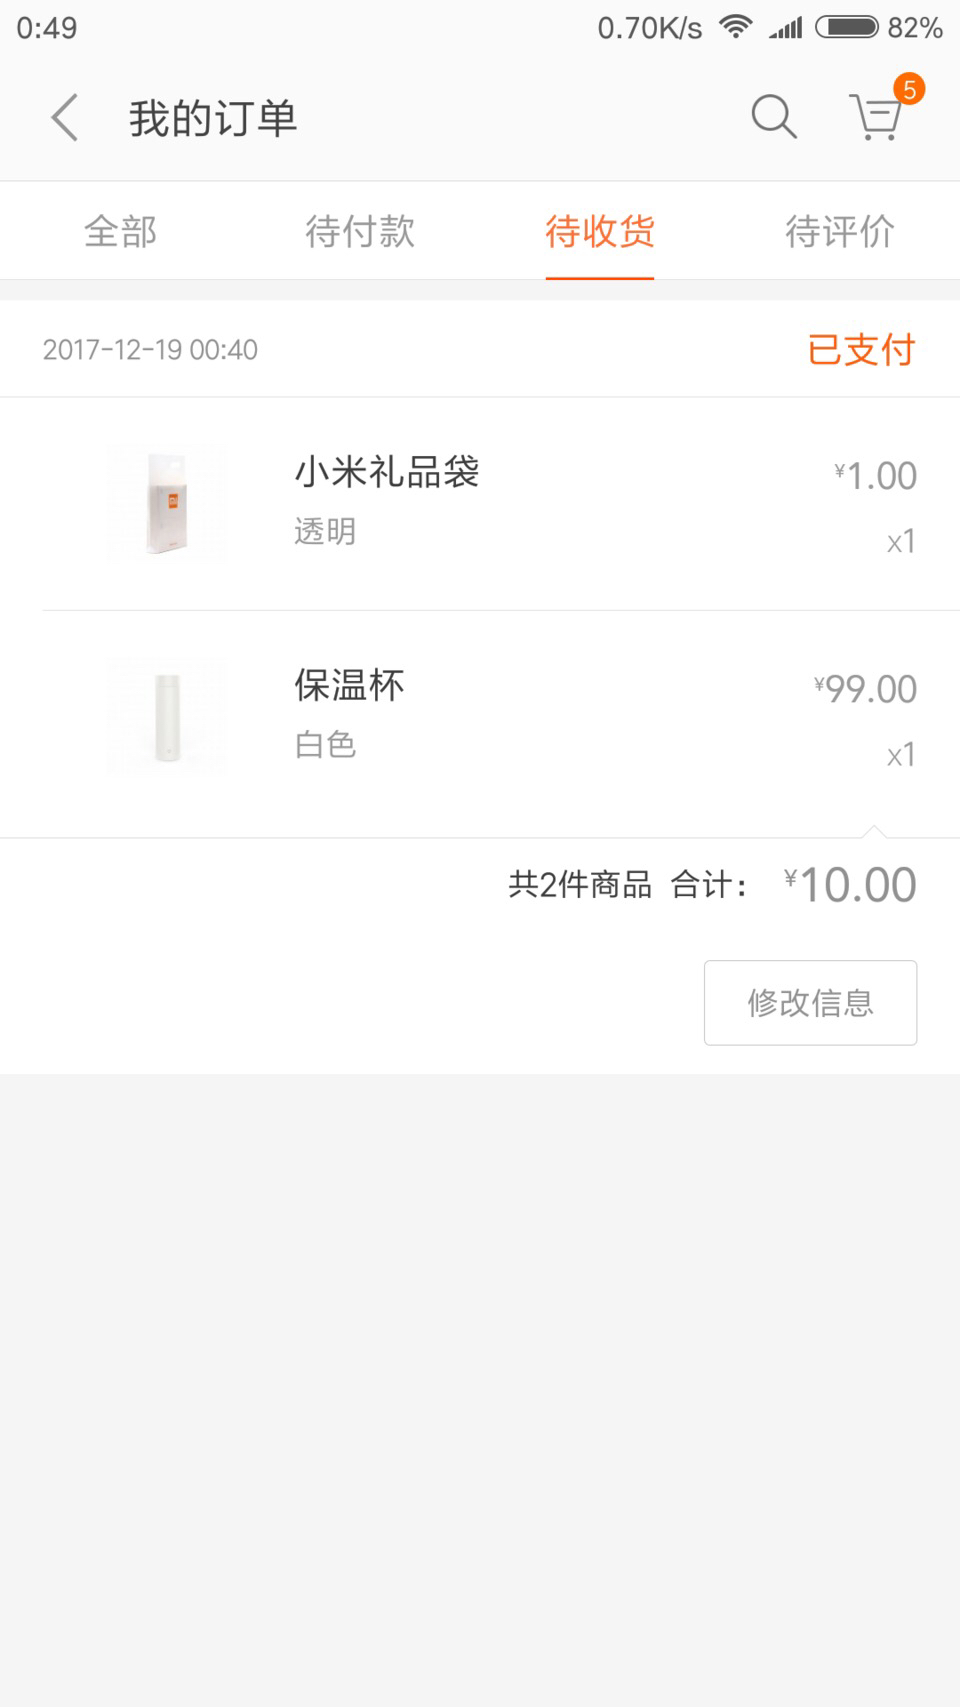Tap the 已支付 order status
Screen dimensions: 960x1707
click(x=861, y=350)
